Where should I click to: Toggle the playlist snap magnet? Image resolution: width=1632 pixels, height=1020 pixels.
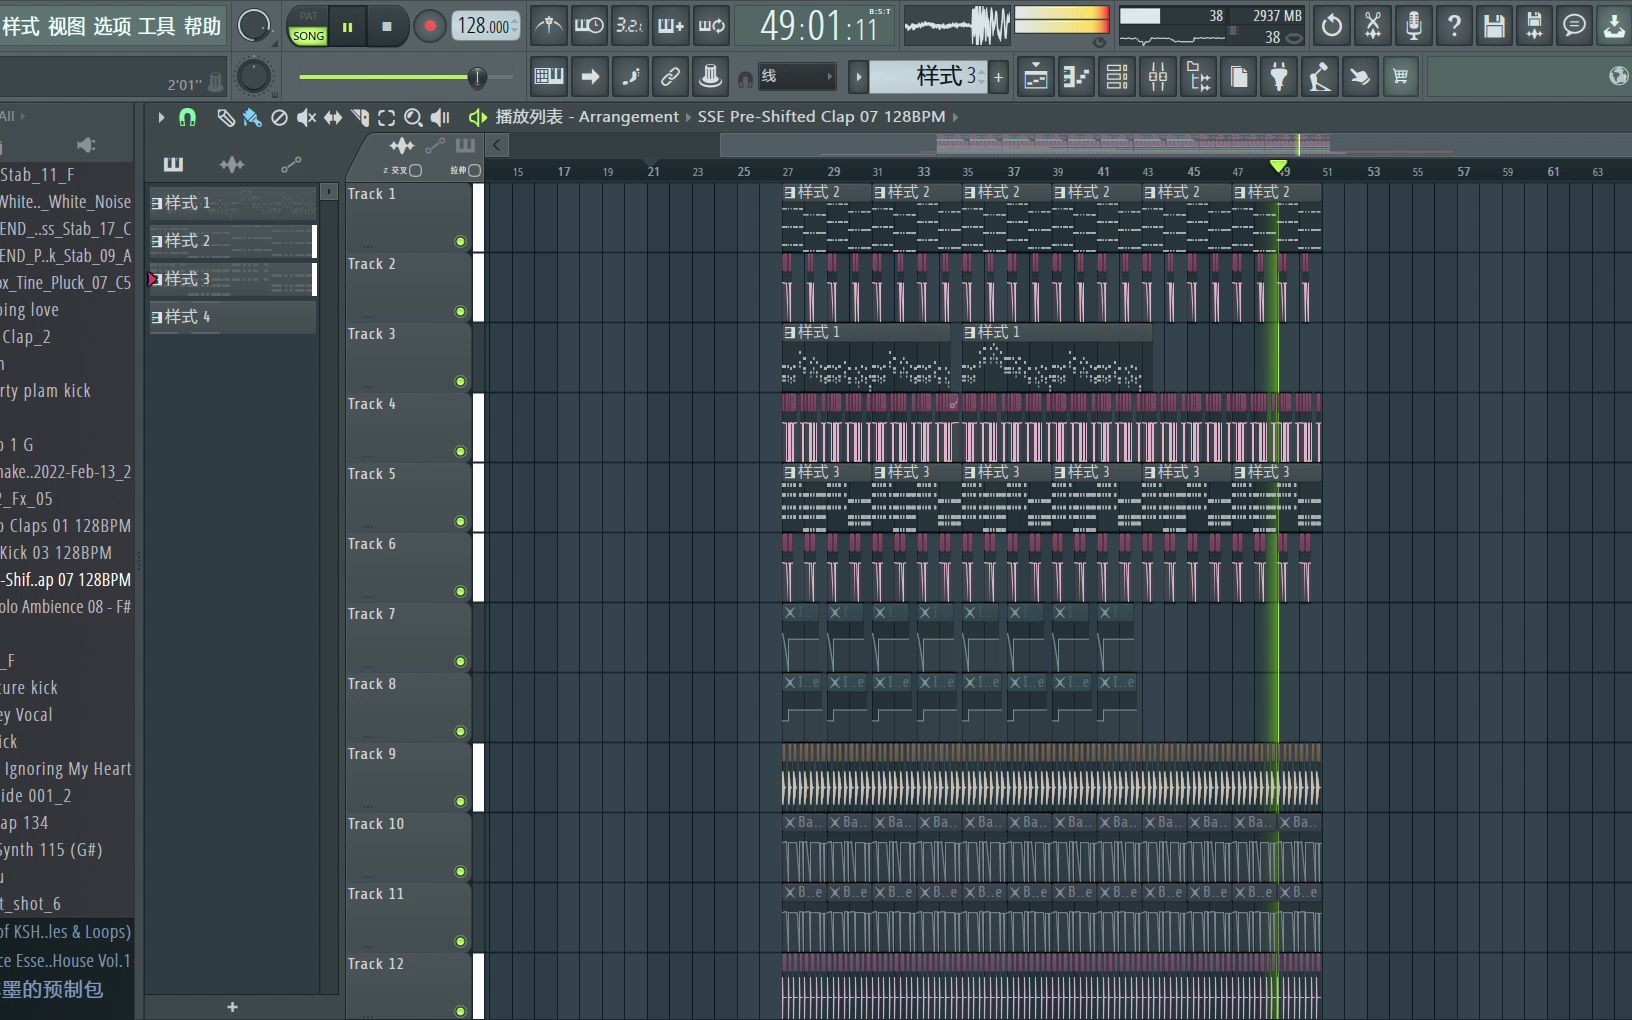[x=187, y=118]
